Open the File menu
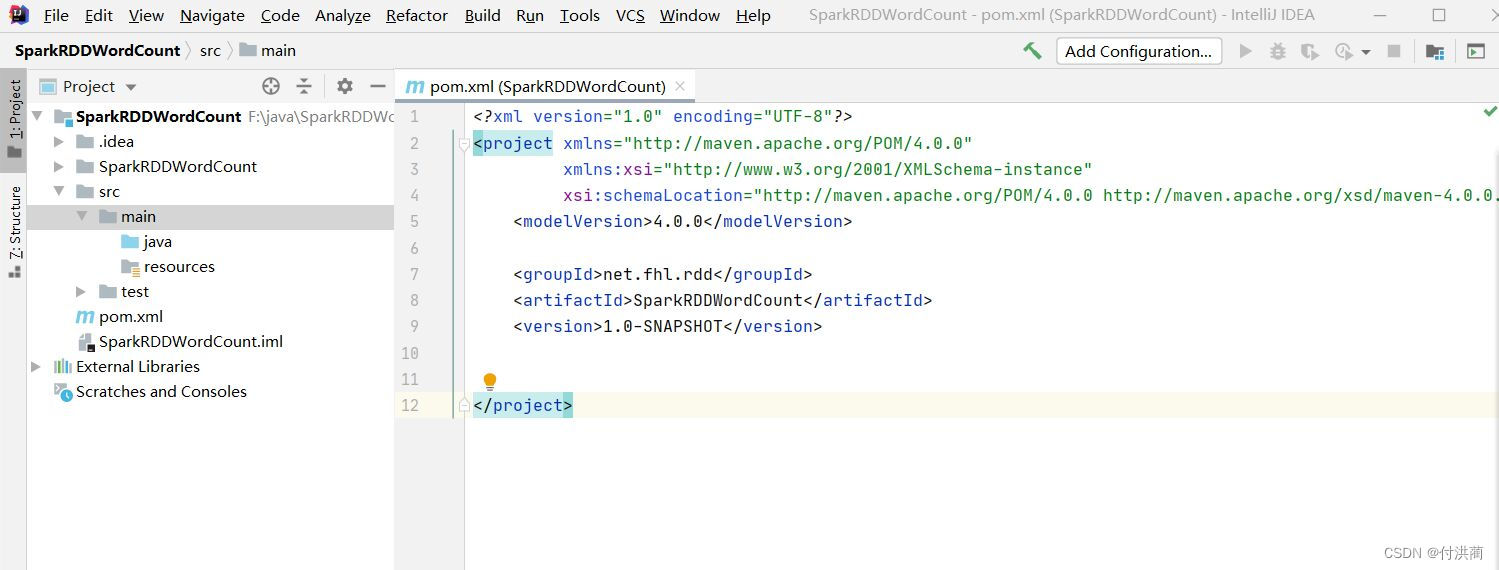1499x570 pixels. 56,15
